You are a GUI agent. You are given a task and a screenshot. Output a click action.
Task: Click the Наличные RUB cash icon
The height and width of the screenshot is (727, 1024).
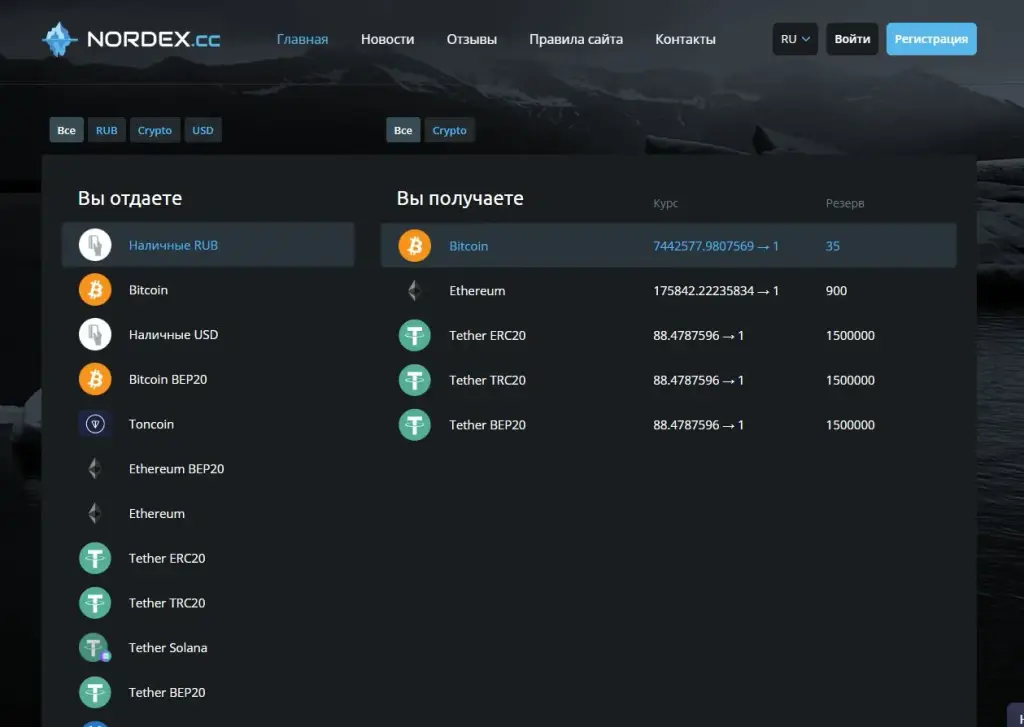coord(95,245)
